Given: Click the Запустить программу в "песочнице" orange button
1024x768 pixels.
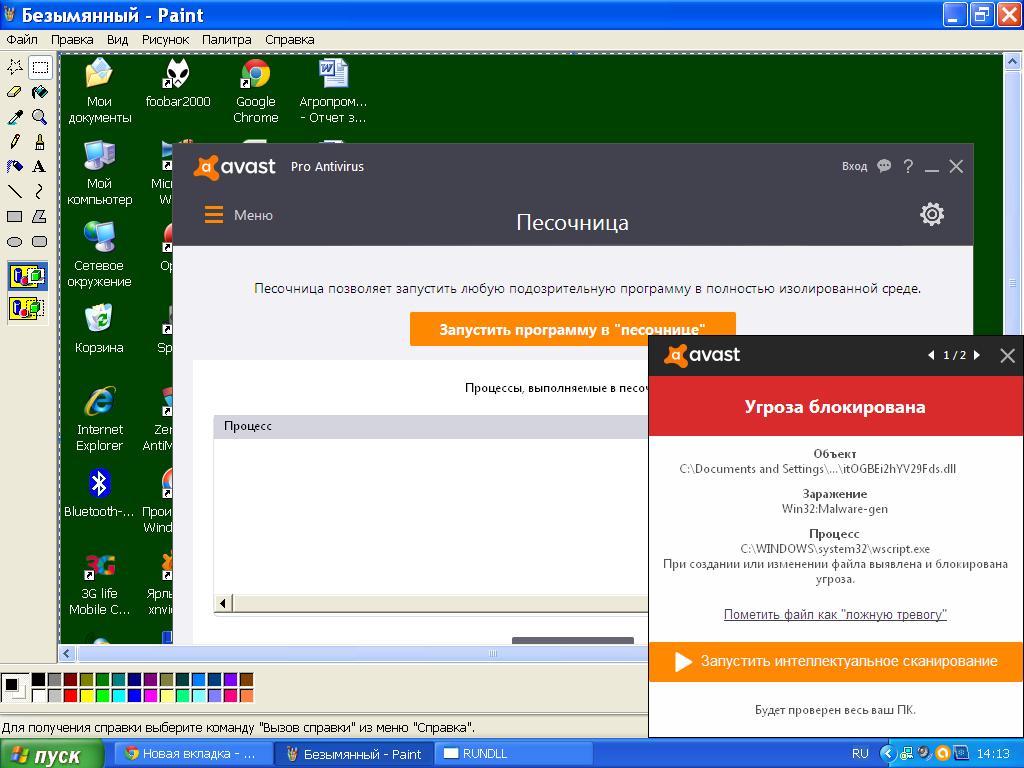Looking at the screenshot, I should pyautogui.click(x=573, y=329).
